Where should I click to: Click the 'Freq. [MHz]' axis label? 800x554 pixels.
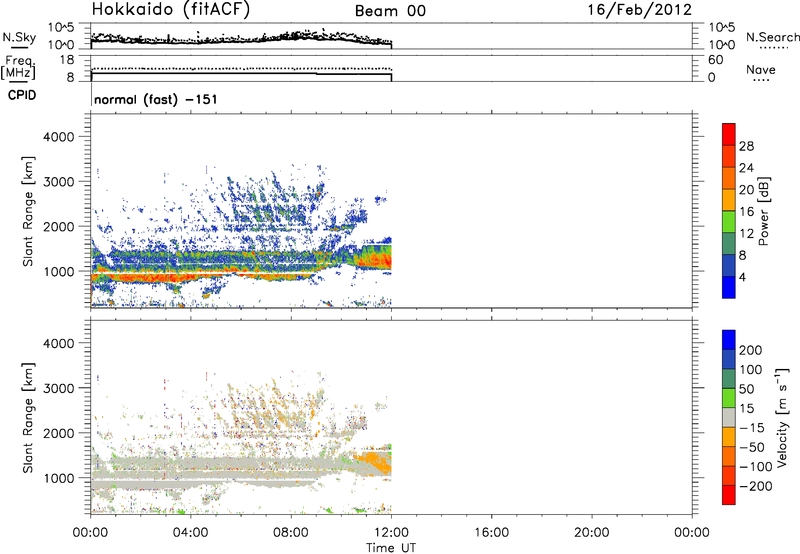(x=18, y=68)
